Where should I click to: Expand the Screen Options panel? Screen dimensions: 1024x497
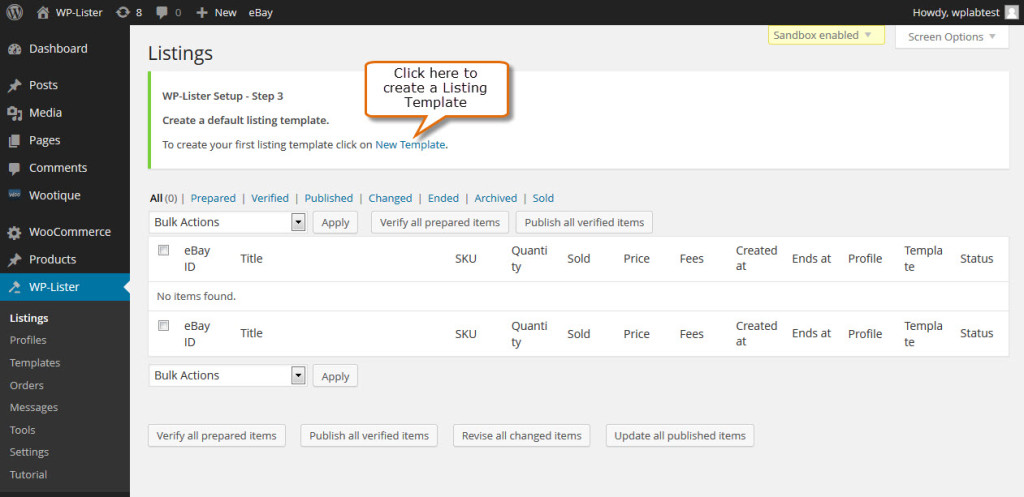[952, 37]
